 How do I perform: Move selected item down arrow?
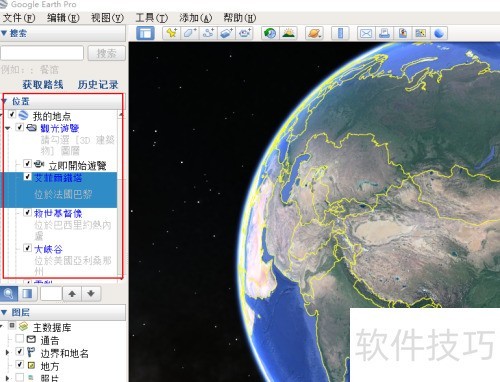[x=91, y=294]
